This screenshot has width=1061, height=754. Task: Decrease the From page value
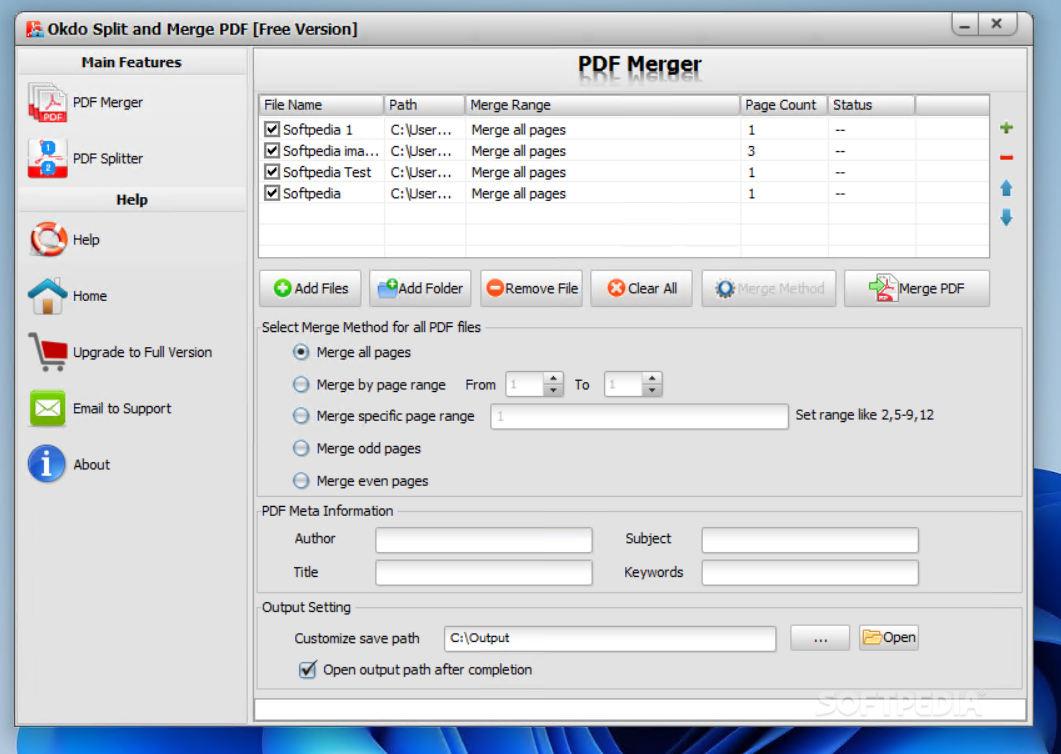554,391
